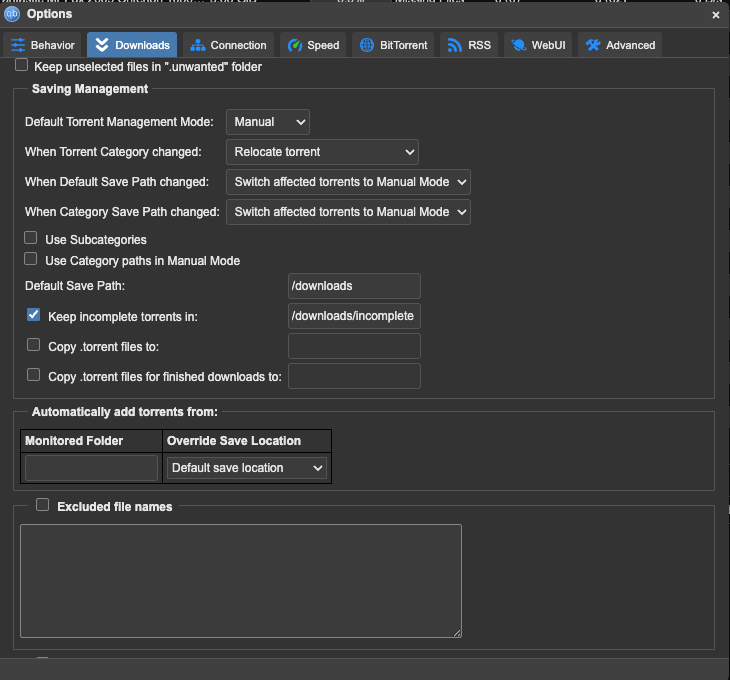730x680 pixels.
Task: Click the Default Save Path label
Action: click(75, 286)
